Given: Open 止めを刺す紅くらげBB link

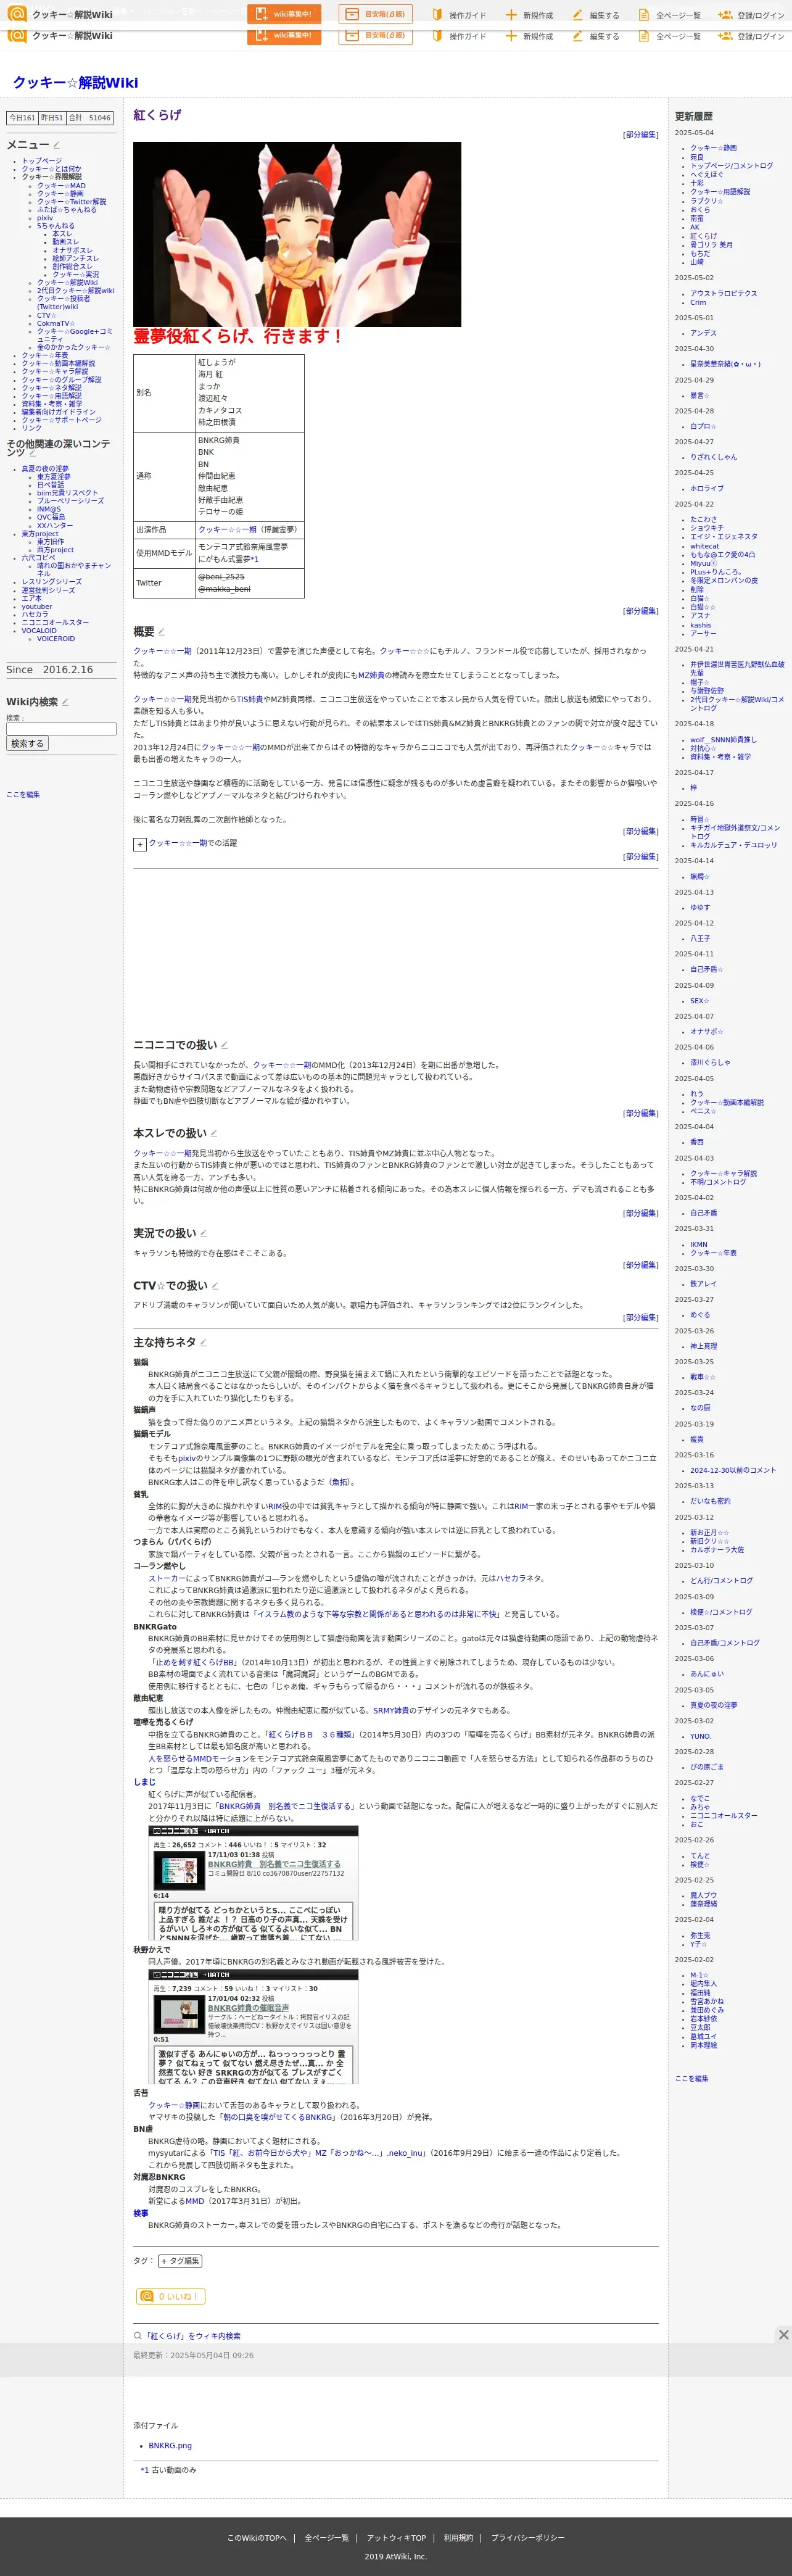Looking at the screenshot, I should (195, 1663).
